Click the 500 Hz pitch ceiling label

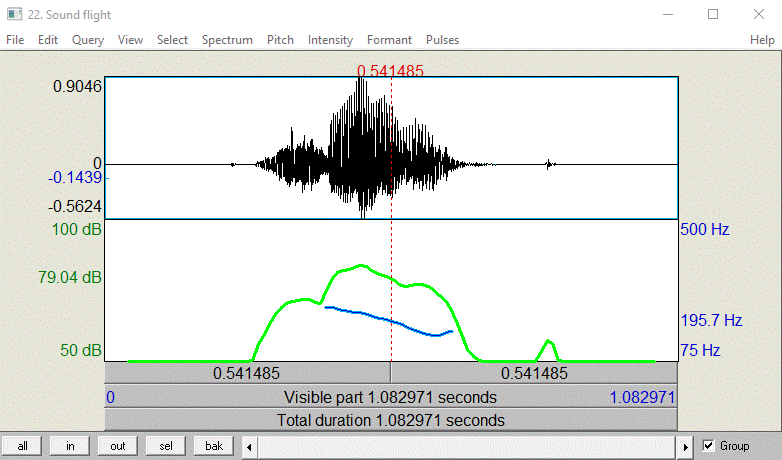point(705,230)
